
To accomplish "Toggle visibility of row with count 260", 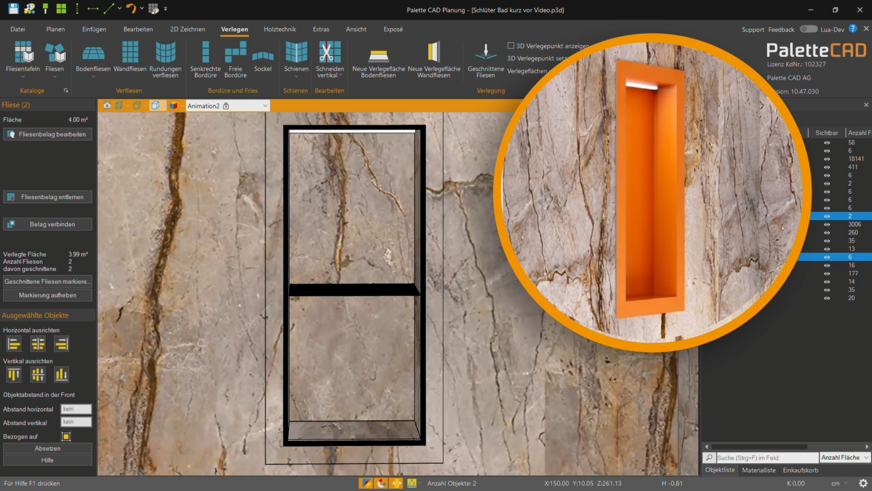I will point(827,232).
